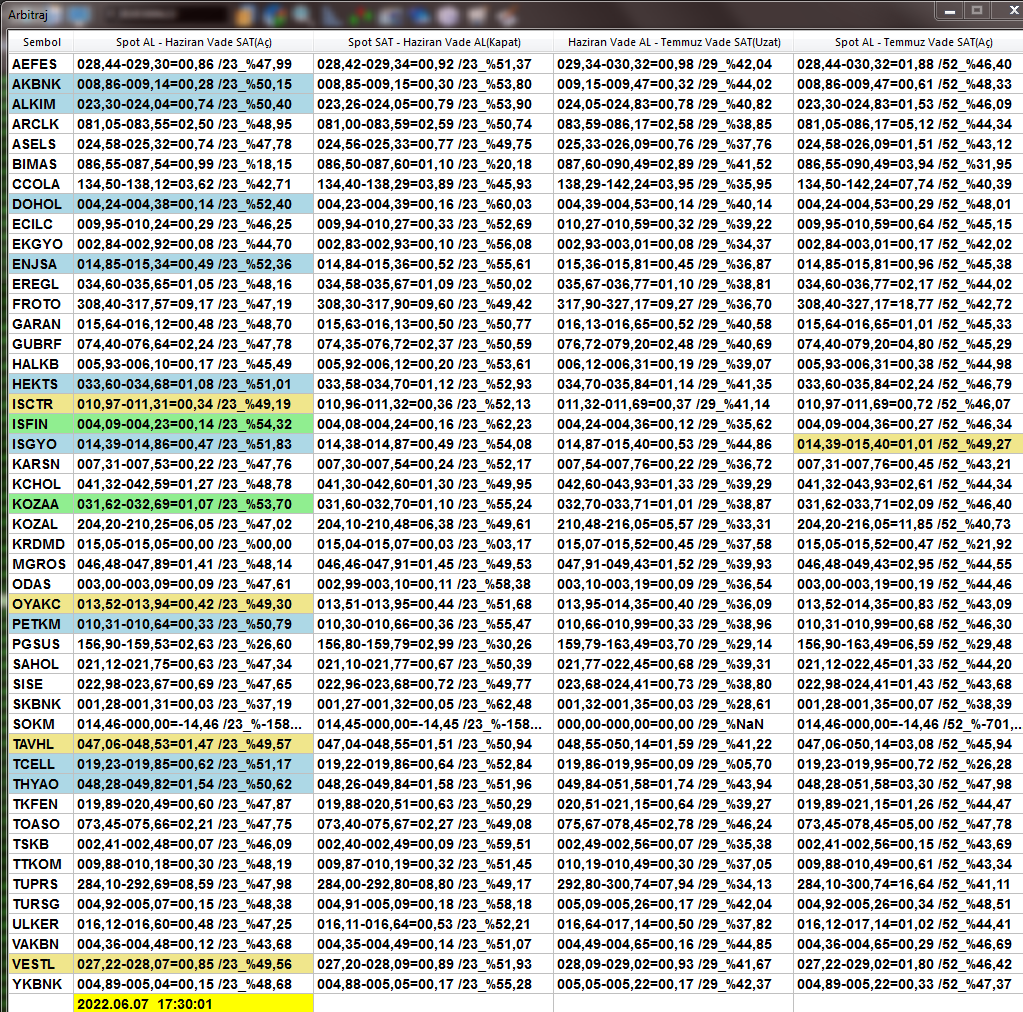Image resolution: width=1023 pixels, height=1012 pixels.
Task: Click TOASO cell 075,67-078,45=02,78
Action: coord(674,824)
